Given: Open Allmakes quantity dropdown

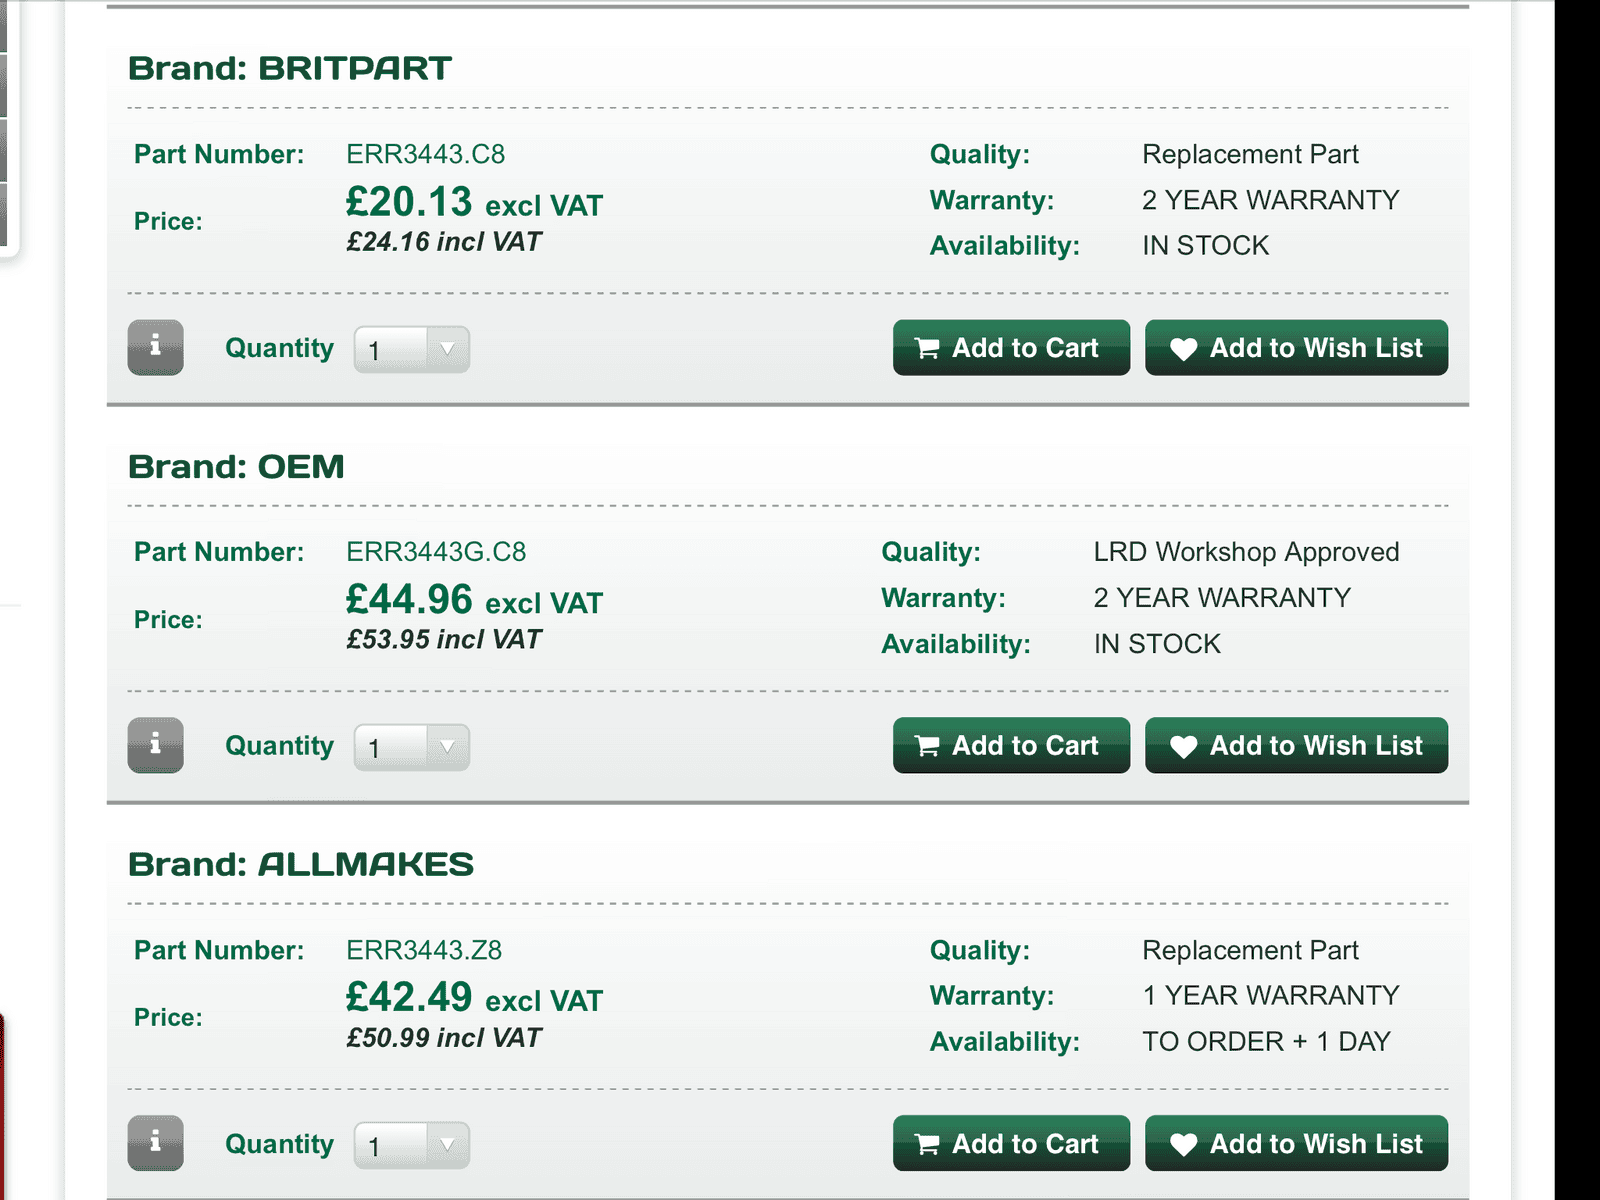Looking at the screenshot, I should (412, 1145).
